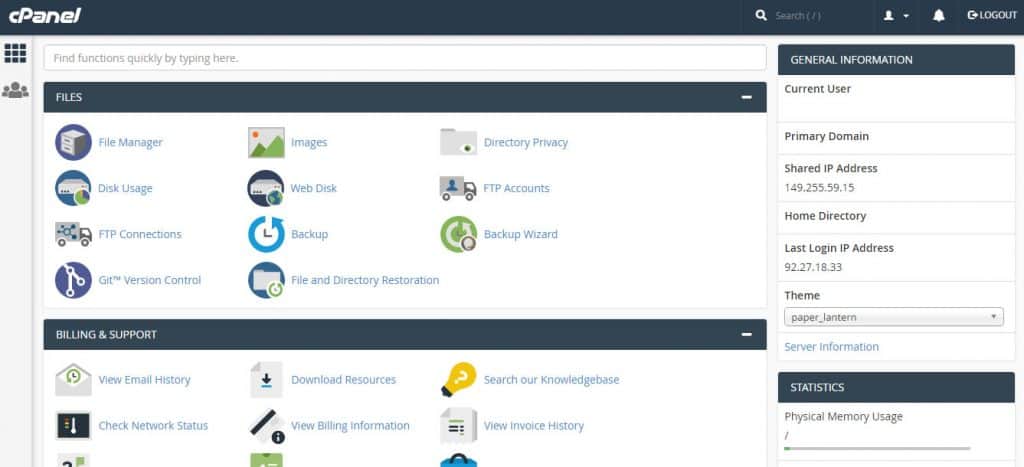Open the Web Disk icon
This screenshot has height=467, width=1024.
point(266,188)
